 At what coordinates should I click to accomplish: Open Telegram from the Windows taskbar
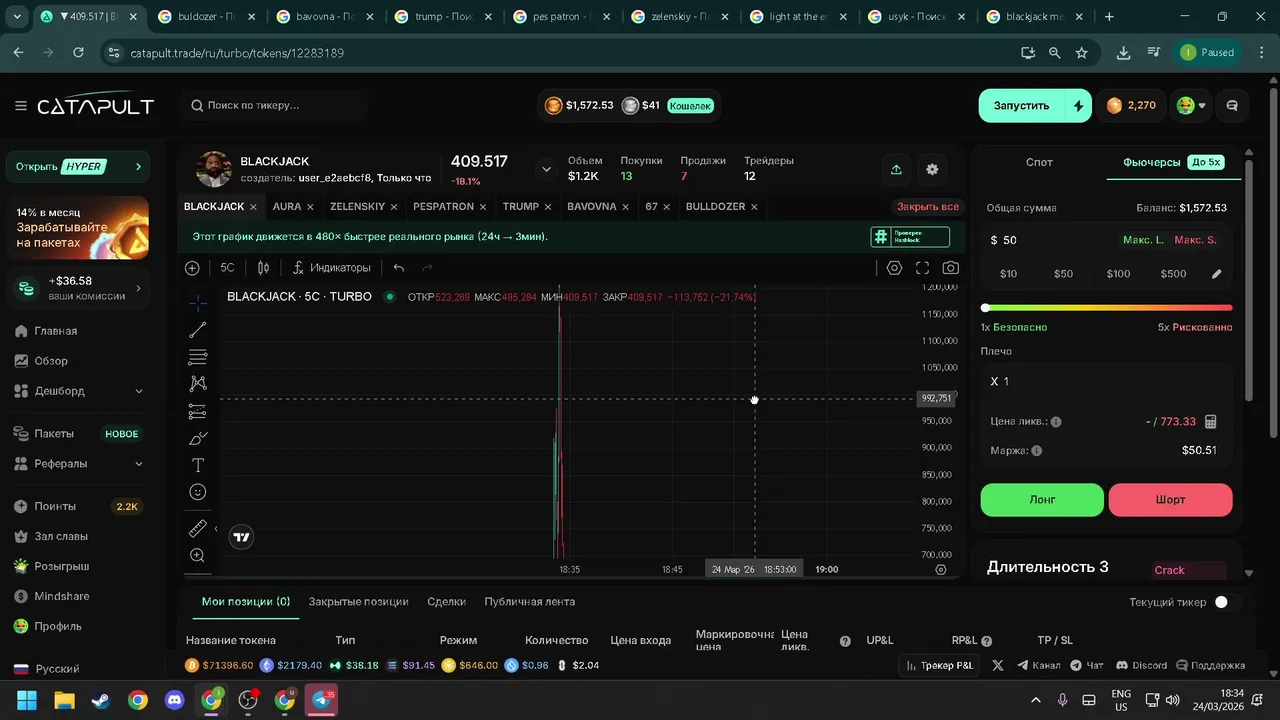tap(321, 700)
